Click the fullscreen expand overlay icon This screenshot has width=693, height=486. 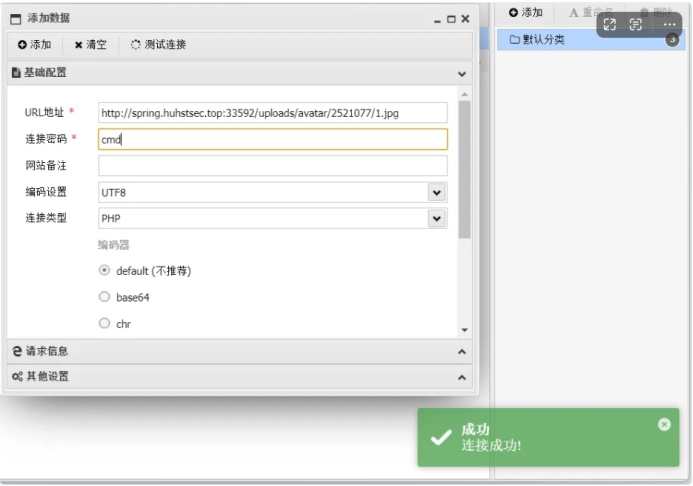coord(609,24)
